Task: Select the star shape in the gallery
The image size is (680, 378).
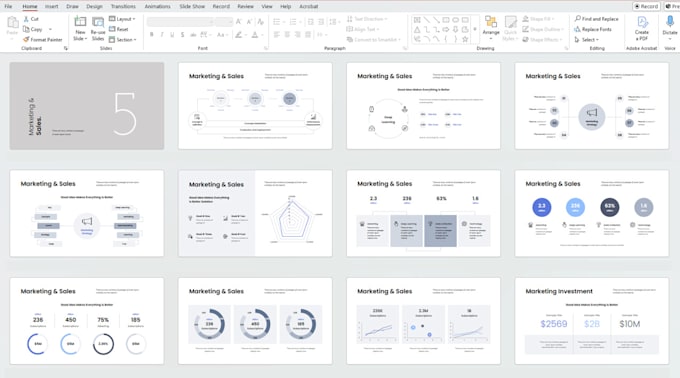Action: 465,39
